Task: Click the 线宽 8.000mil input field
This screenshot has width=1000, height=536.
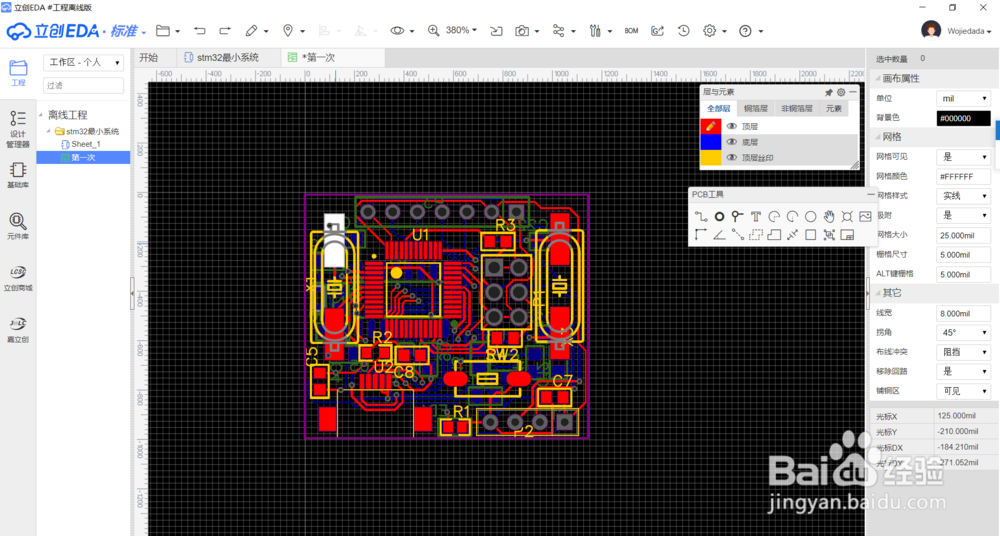Action: 963,313
